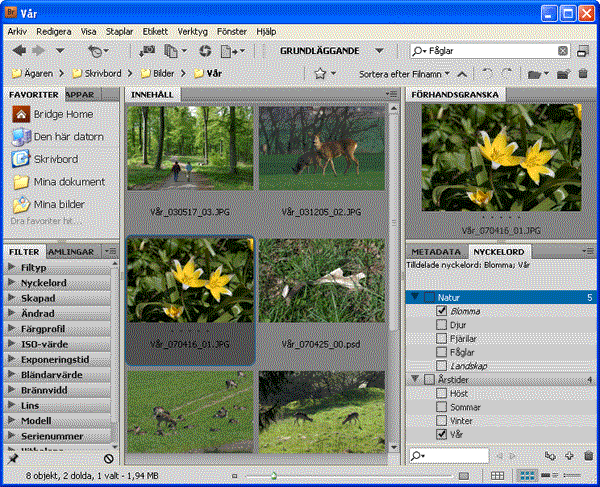Open the Verktyg menu
The height and width of the screenshot is (487, 600).
(194, 31)
